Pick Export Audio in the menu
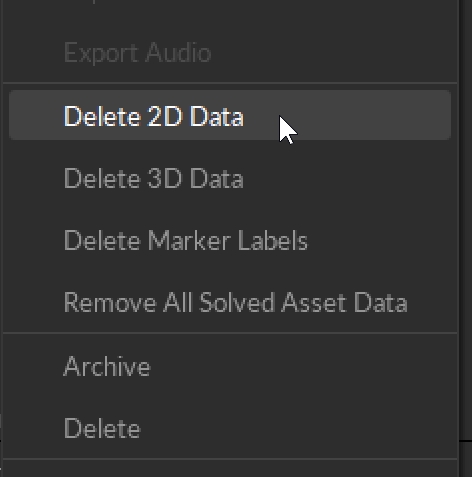Image resolution: width=472 pixels, height=477 pixels. [230, 53]
